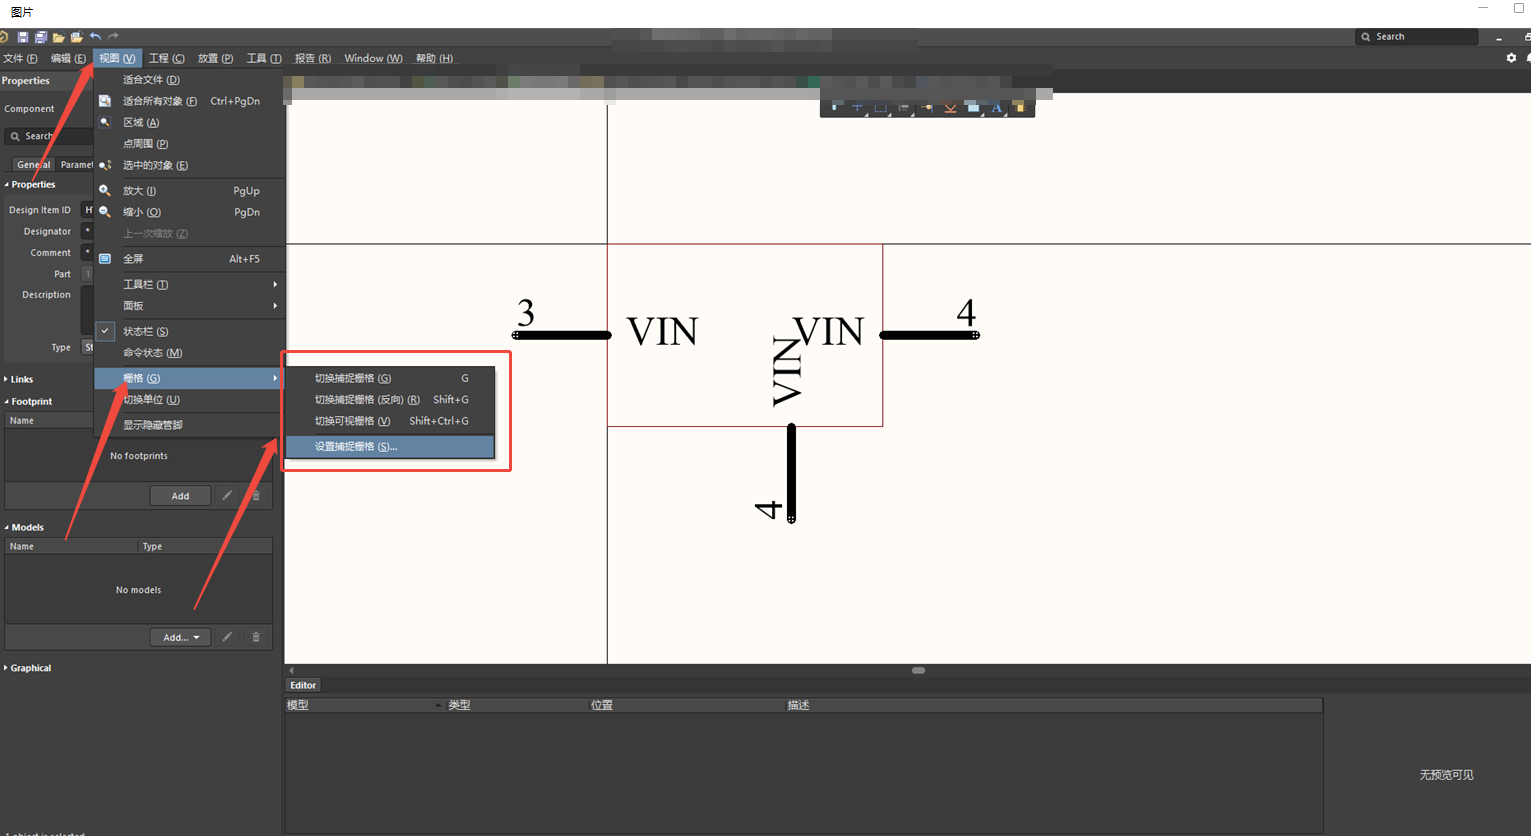Open the 帮助 (H) help menu
This screenshot has width=1531, height=836.
434,58
